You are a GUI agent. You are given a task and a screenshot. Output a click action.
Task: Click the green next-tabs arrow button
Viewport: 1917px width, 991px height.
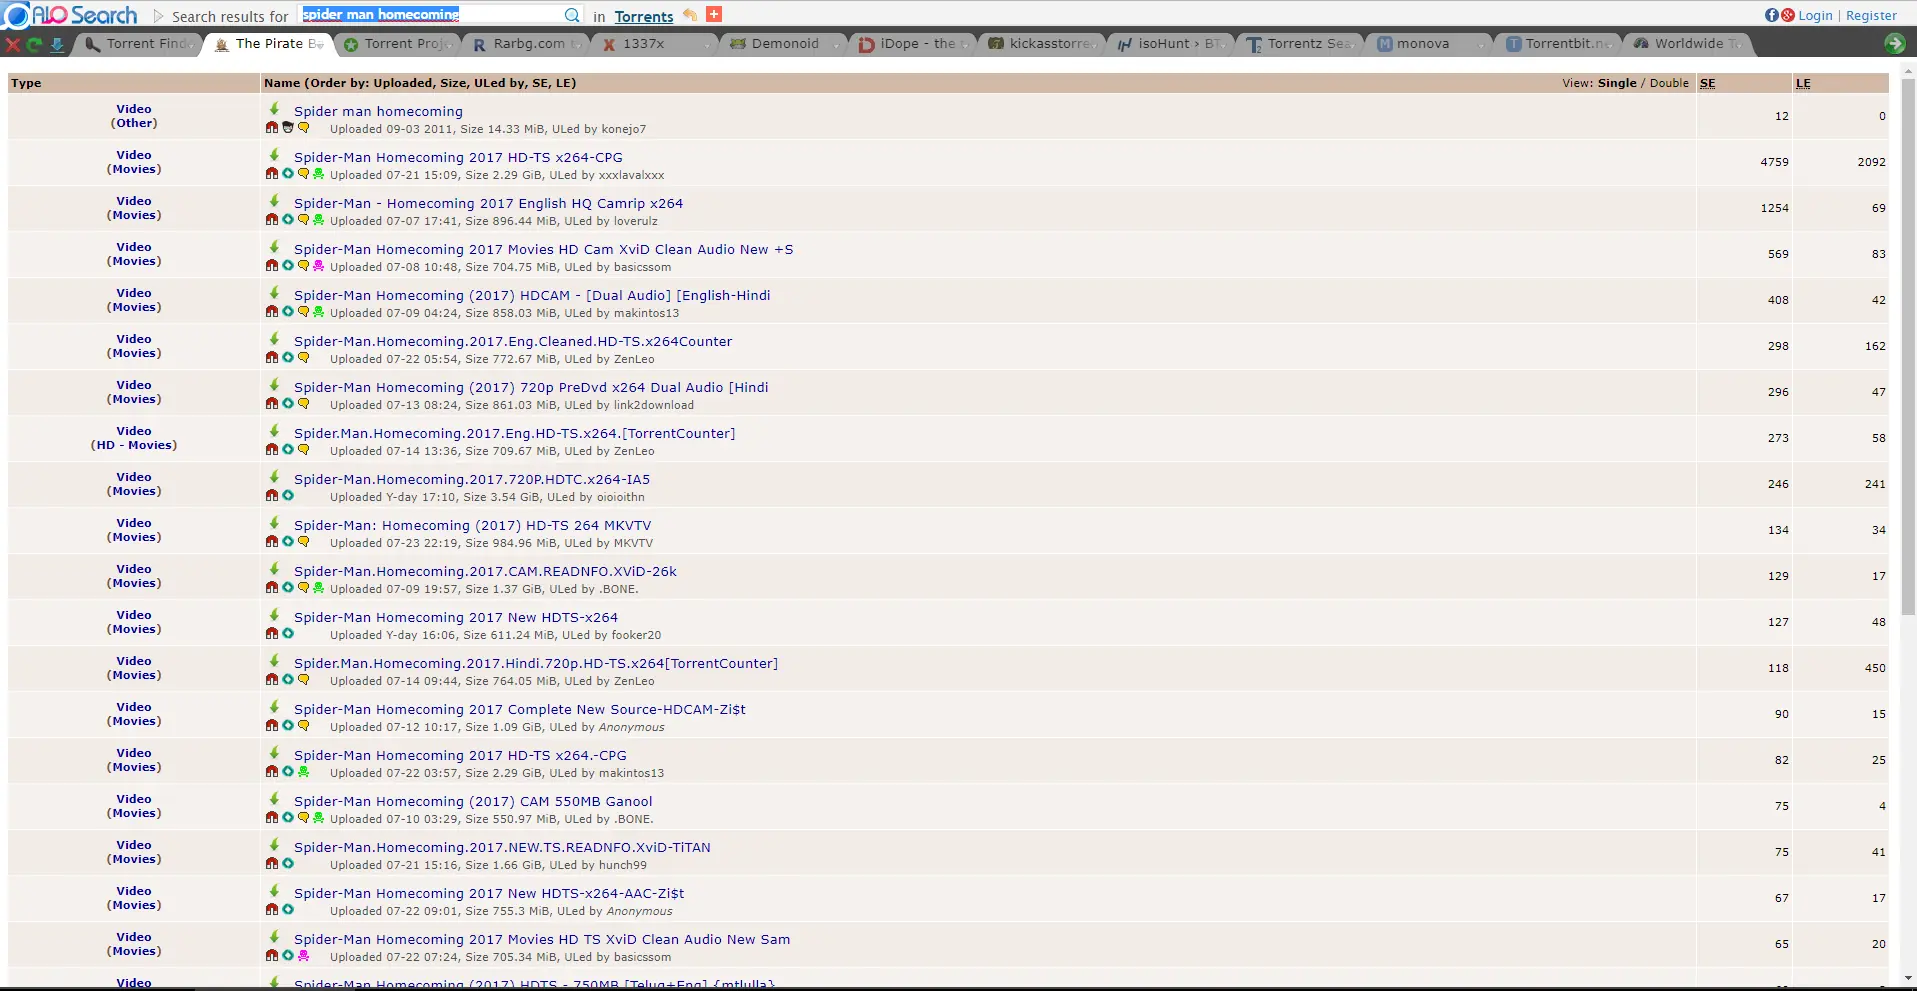(1894, 43)
